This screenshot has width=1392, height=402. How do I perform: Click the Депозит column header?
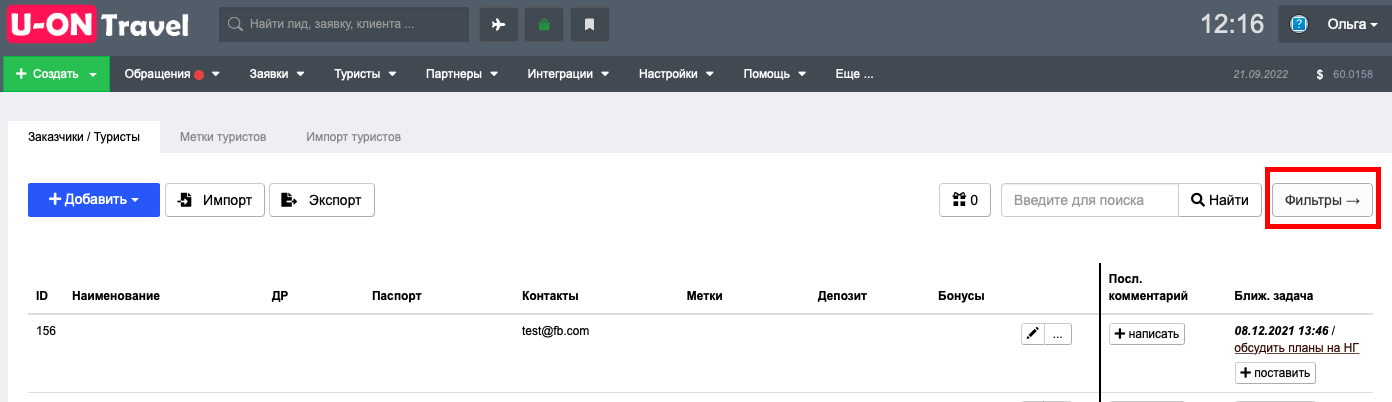coord(841,296)
